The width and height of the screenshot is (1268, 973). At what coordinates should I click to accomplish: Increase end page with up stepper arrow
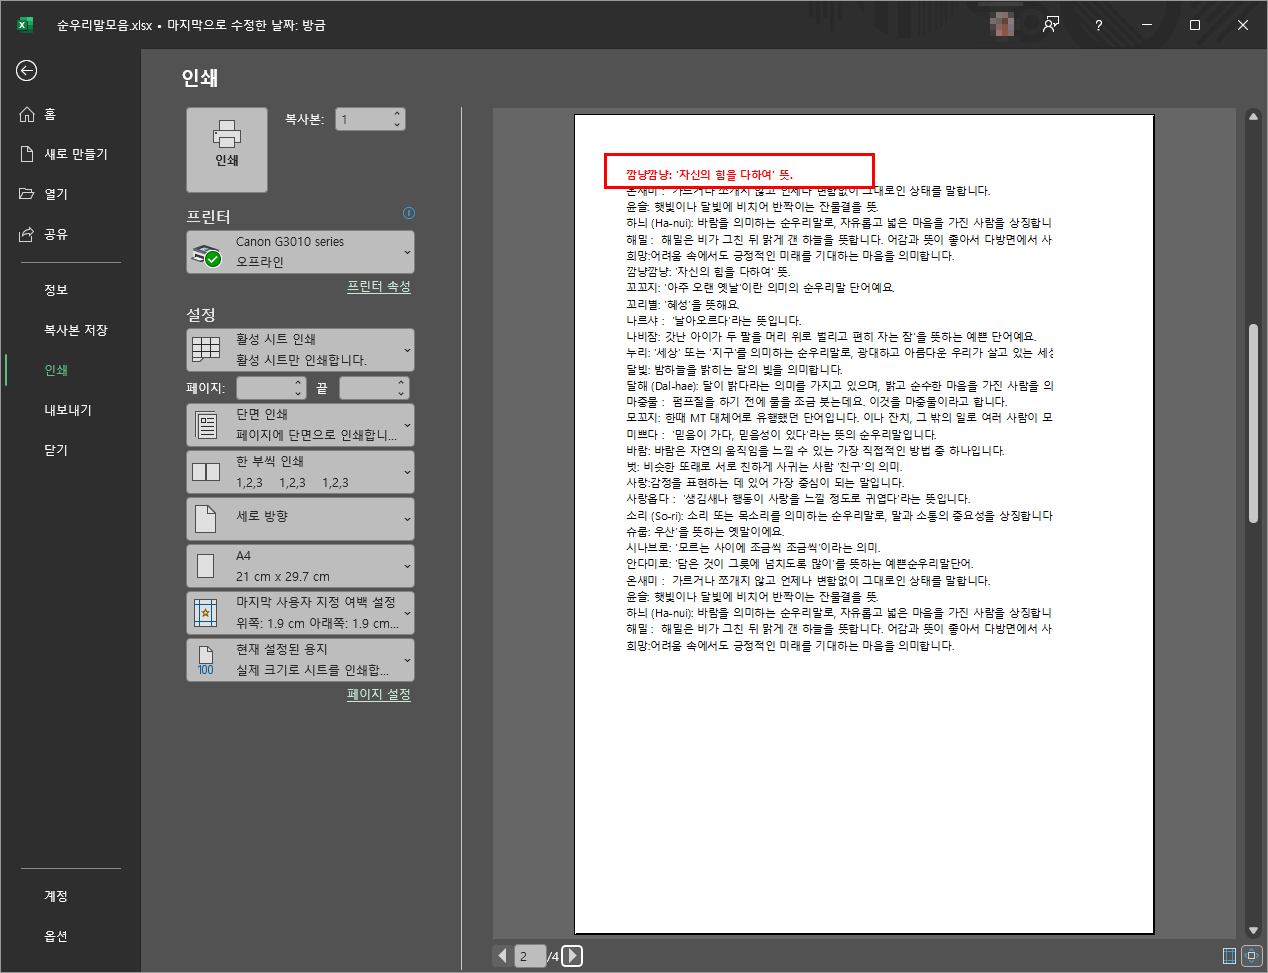click(401, 382)
